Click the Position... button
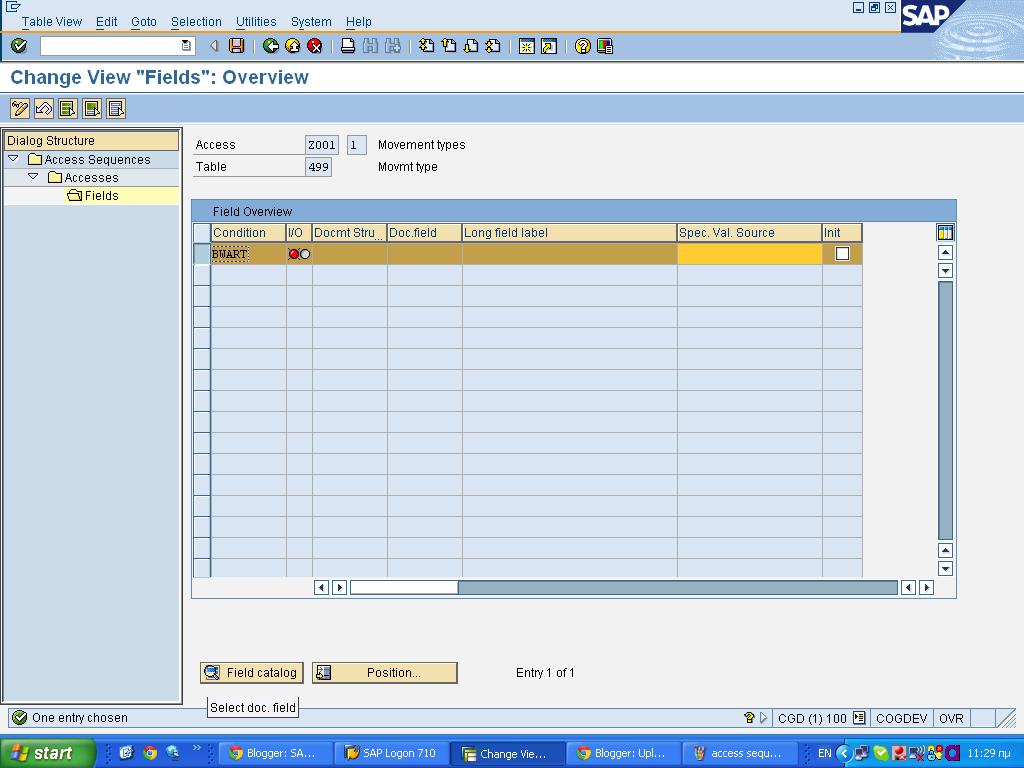The width and height of the screenshot is (1024, 768). pos(385,673)
